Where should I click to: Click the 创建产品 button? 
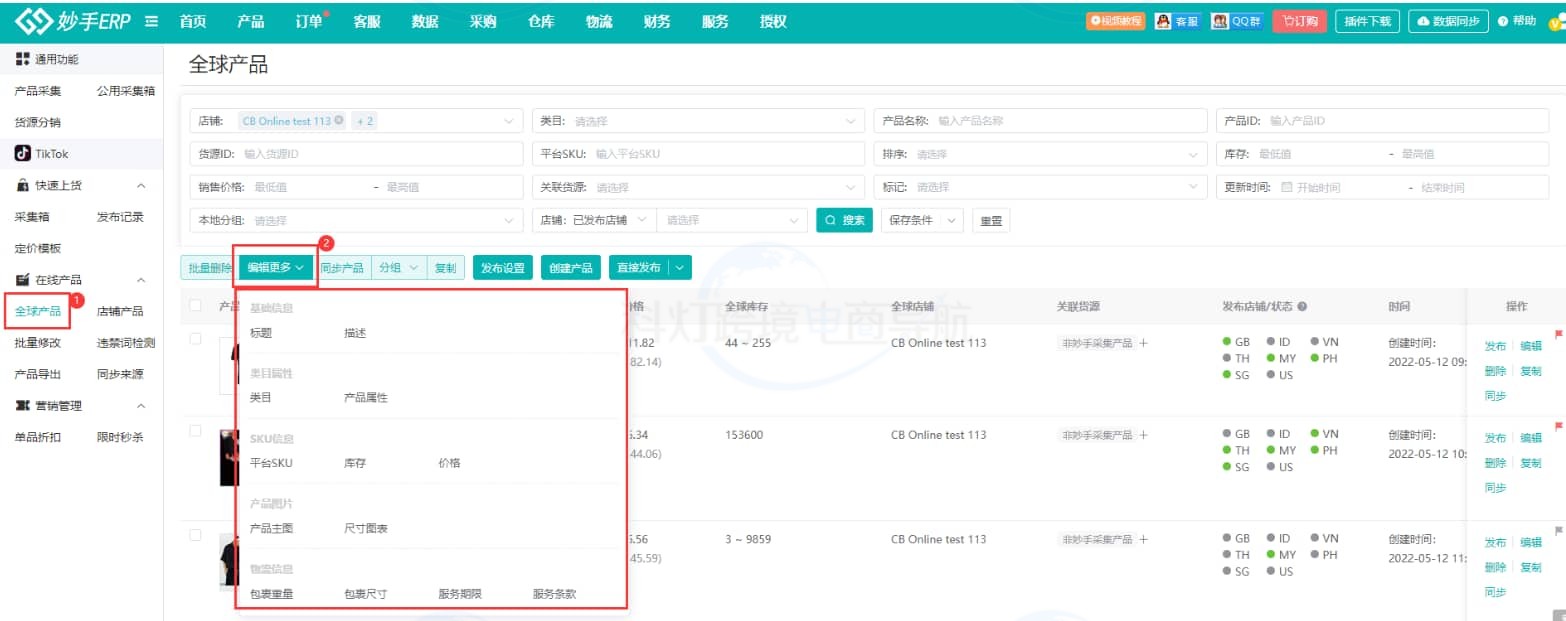pos(570,268)
